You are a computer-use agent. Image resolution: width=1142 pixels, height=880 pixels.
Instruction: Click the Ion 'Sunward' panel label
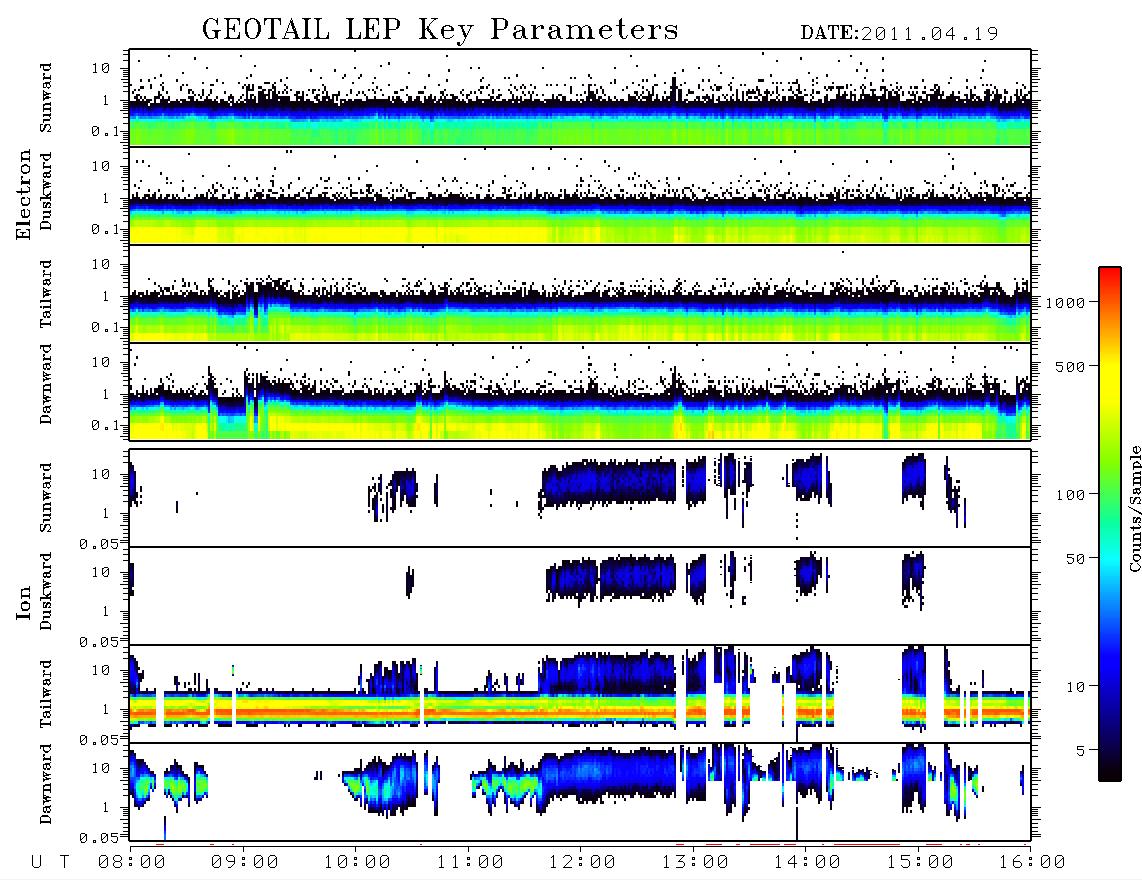point(46,498)
